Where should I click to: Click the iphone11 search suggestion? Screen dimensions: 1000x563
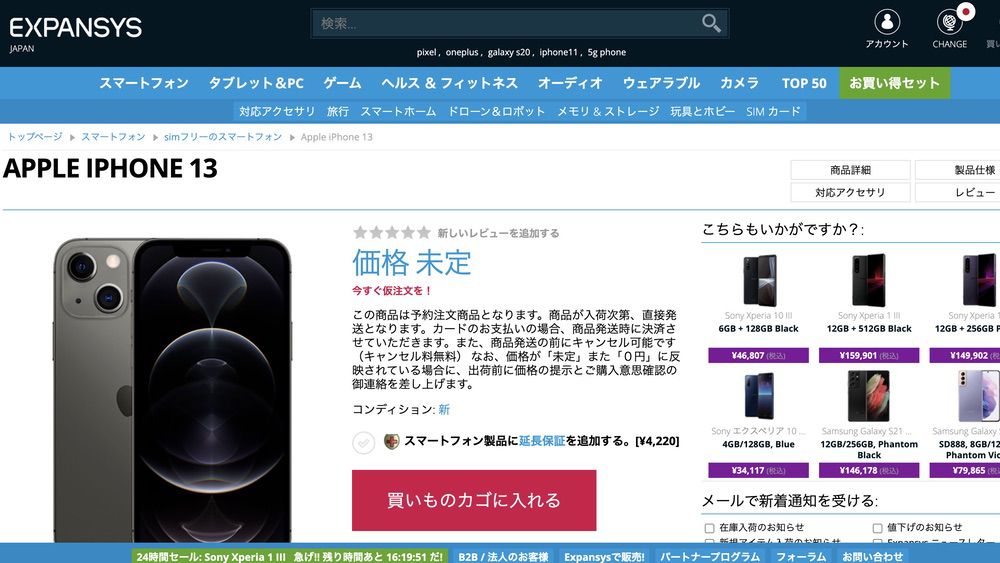pos(559,52)
